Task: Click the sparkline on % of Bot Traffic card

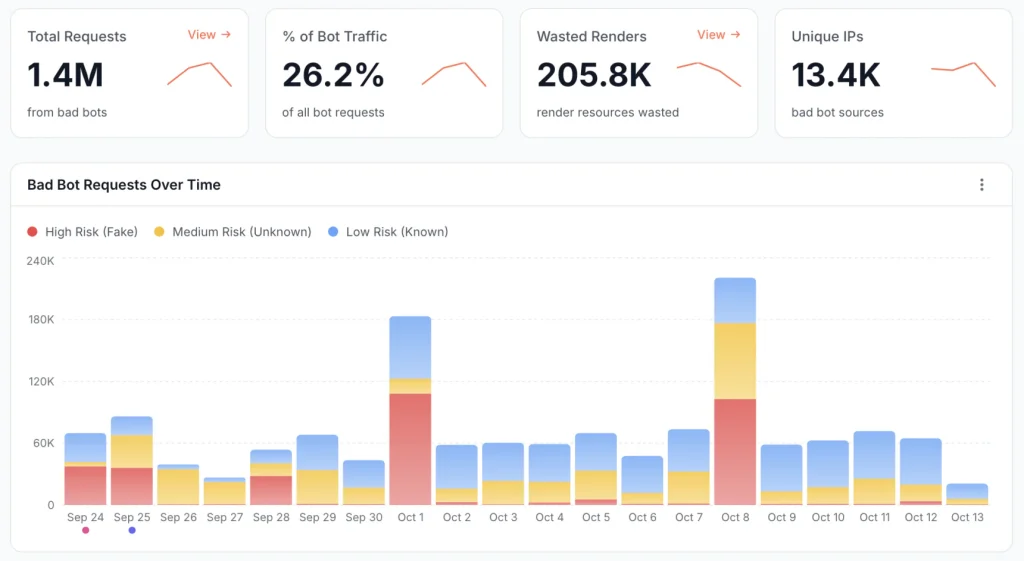Action: pyautogui.click(x=455, y=74)
